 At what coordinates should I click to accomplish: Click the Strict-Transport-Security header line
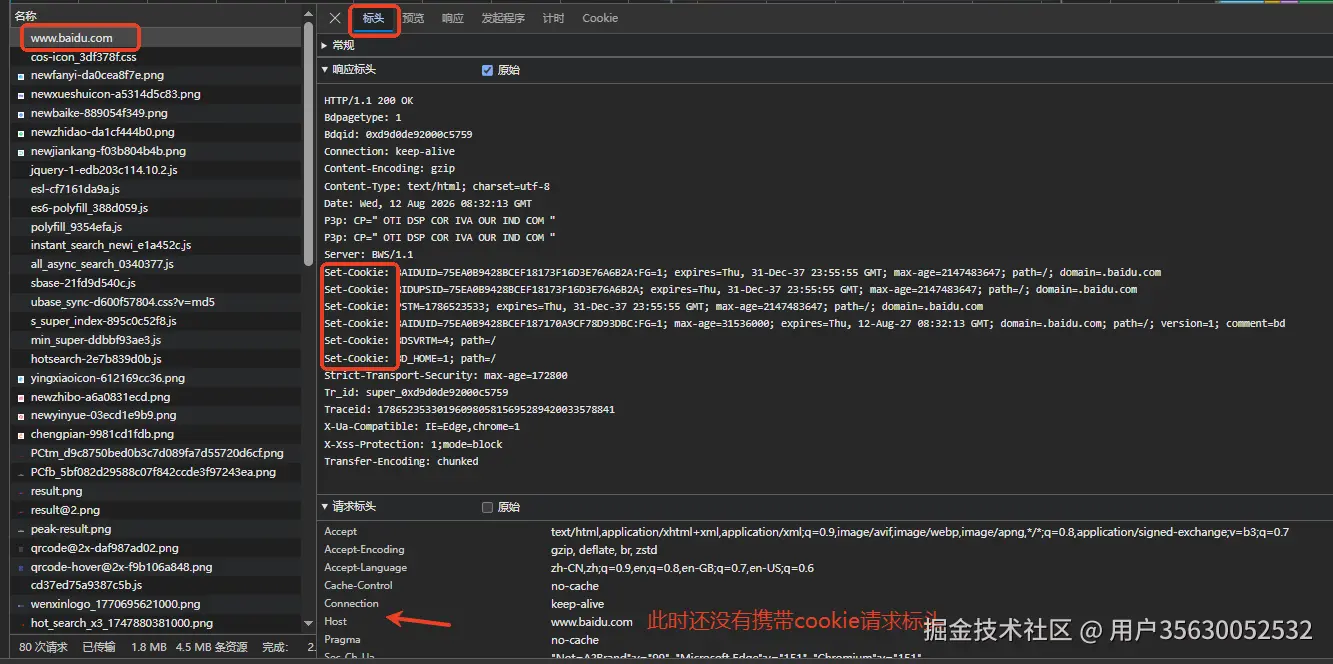tap(445, 375)
